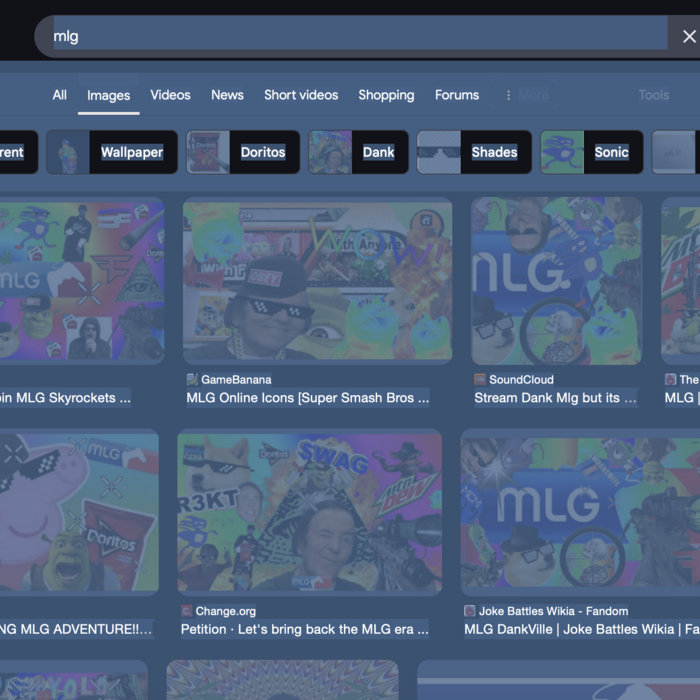Open the three-dot More menu
700x700 pixels.
[x=509, y=95]
